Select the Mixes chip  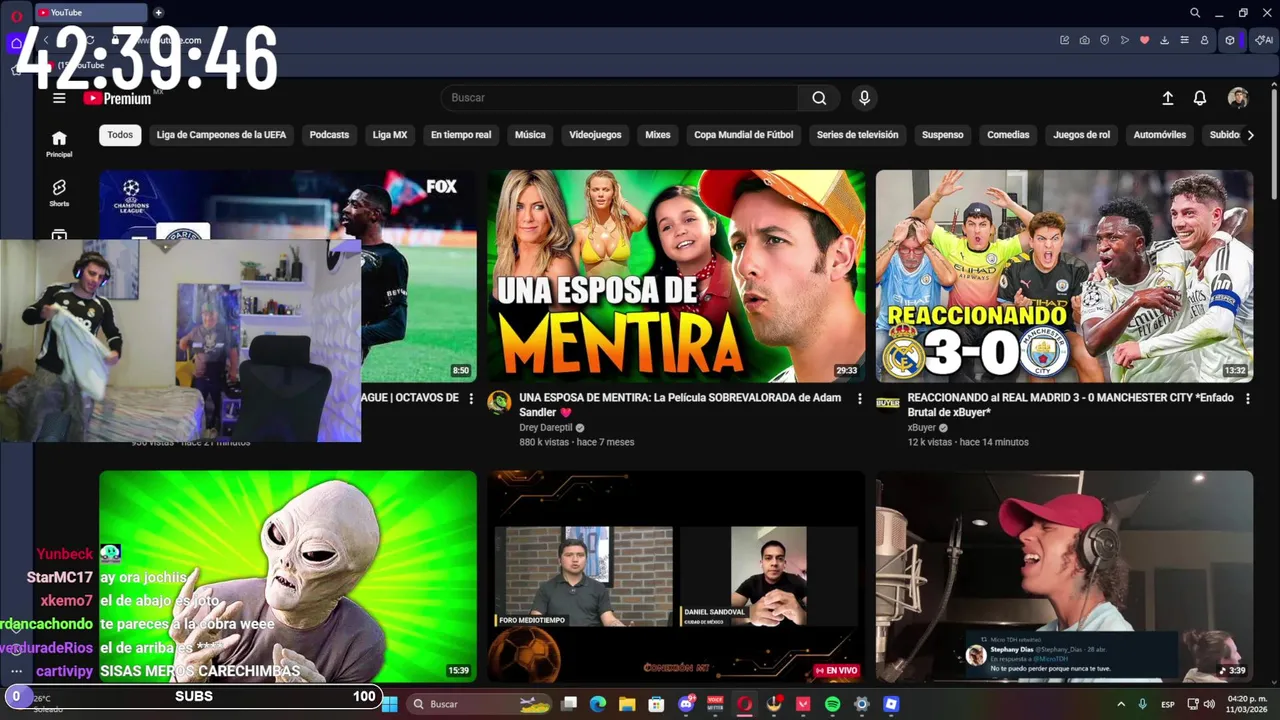pos(658,135)
